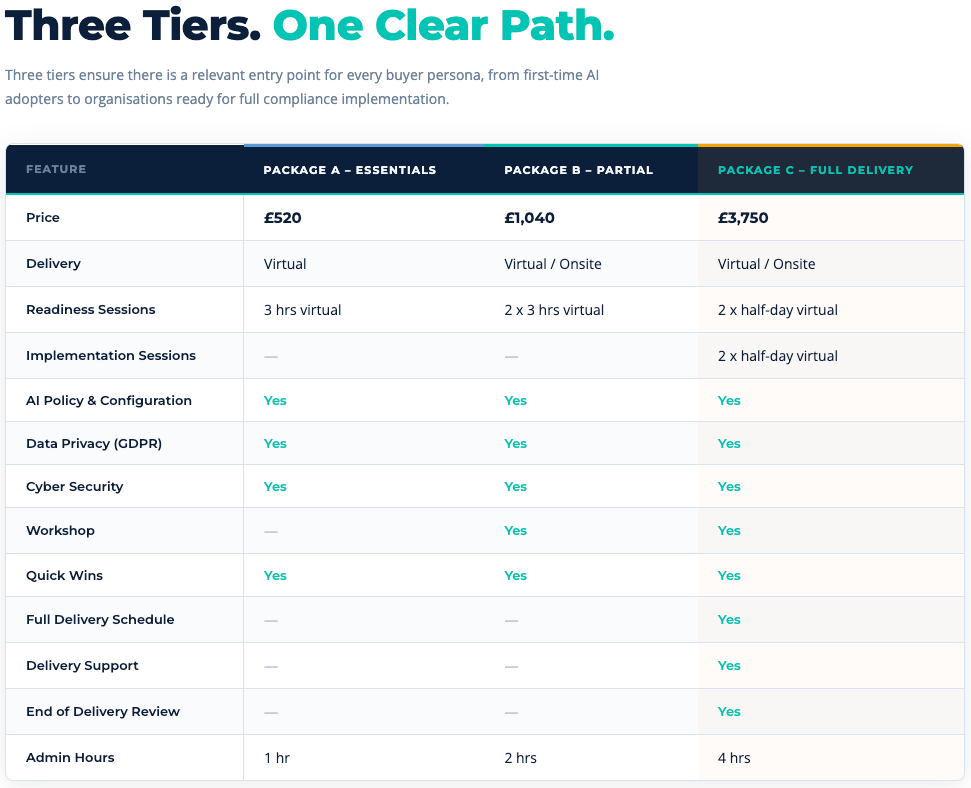Click the Data Privacy (GDPR) row label
Image resolution: width=971 pixels, height=788 pixels.
[x=94, y=444]
